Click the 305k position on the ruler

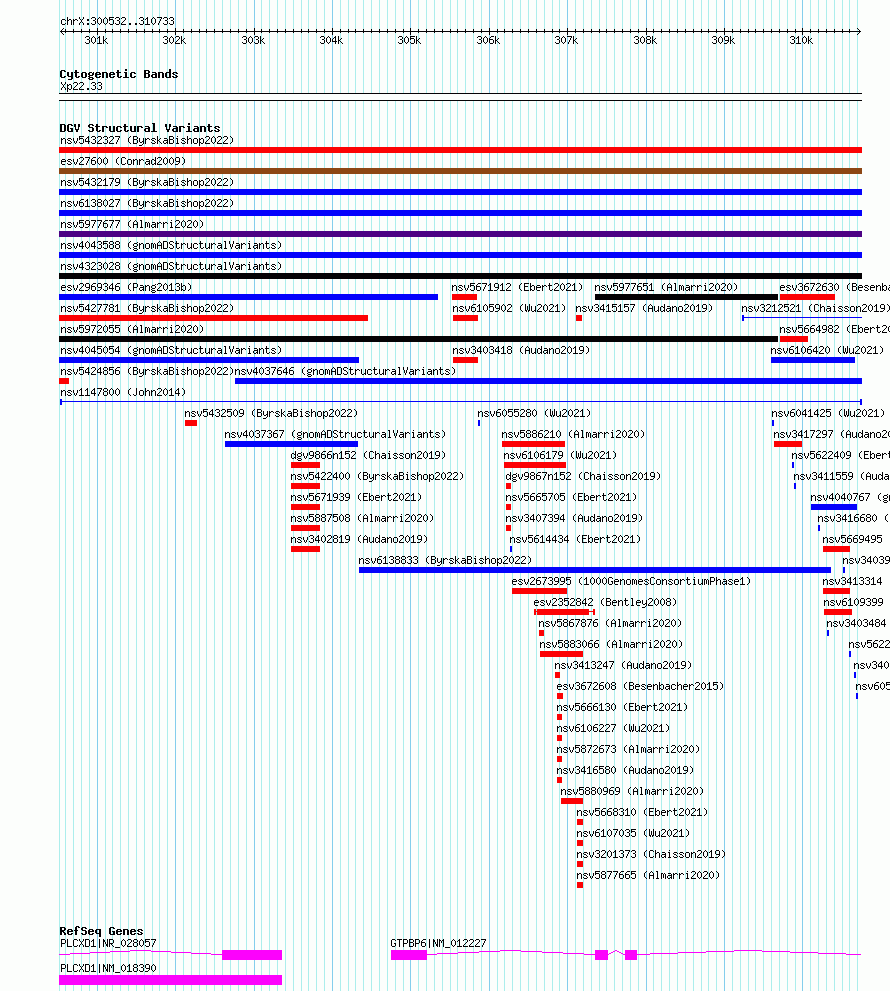coord(409,40)
